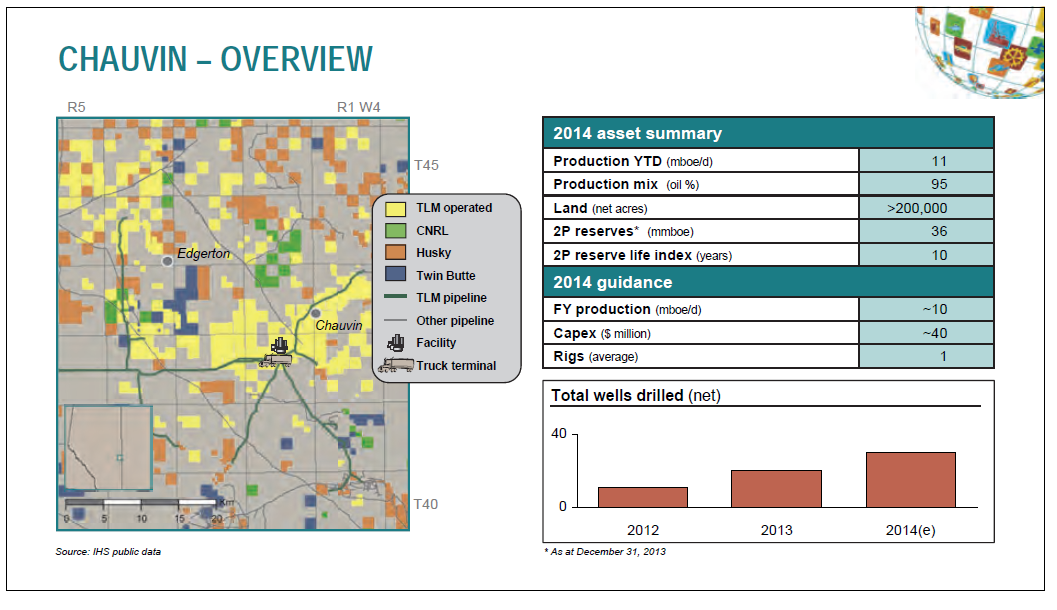Screen dimensions: 1057x610
Task: Click the Edgerton label on the map
Action: coord(204,253)
